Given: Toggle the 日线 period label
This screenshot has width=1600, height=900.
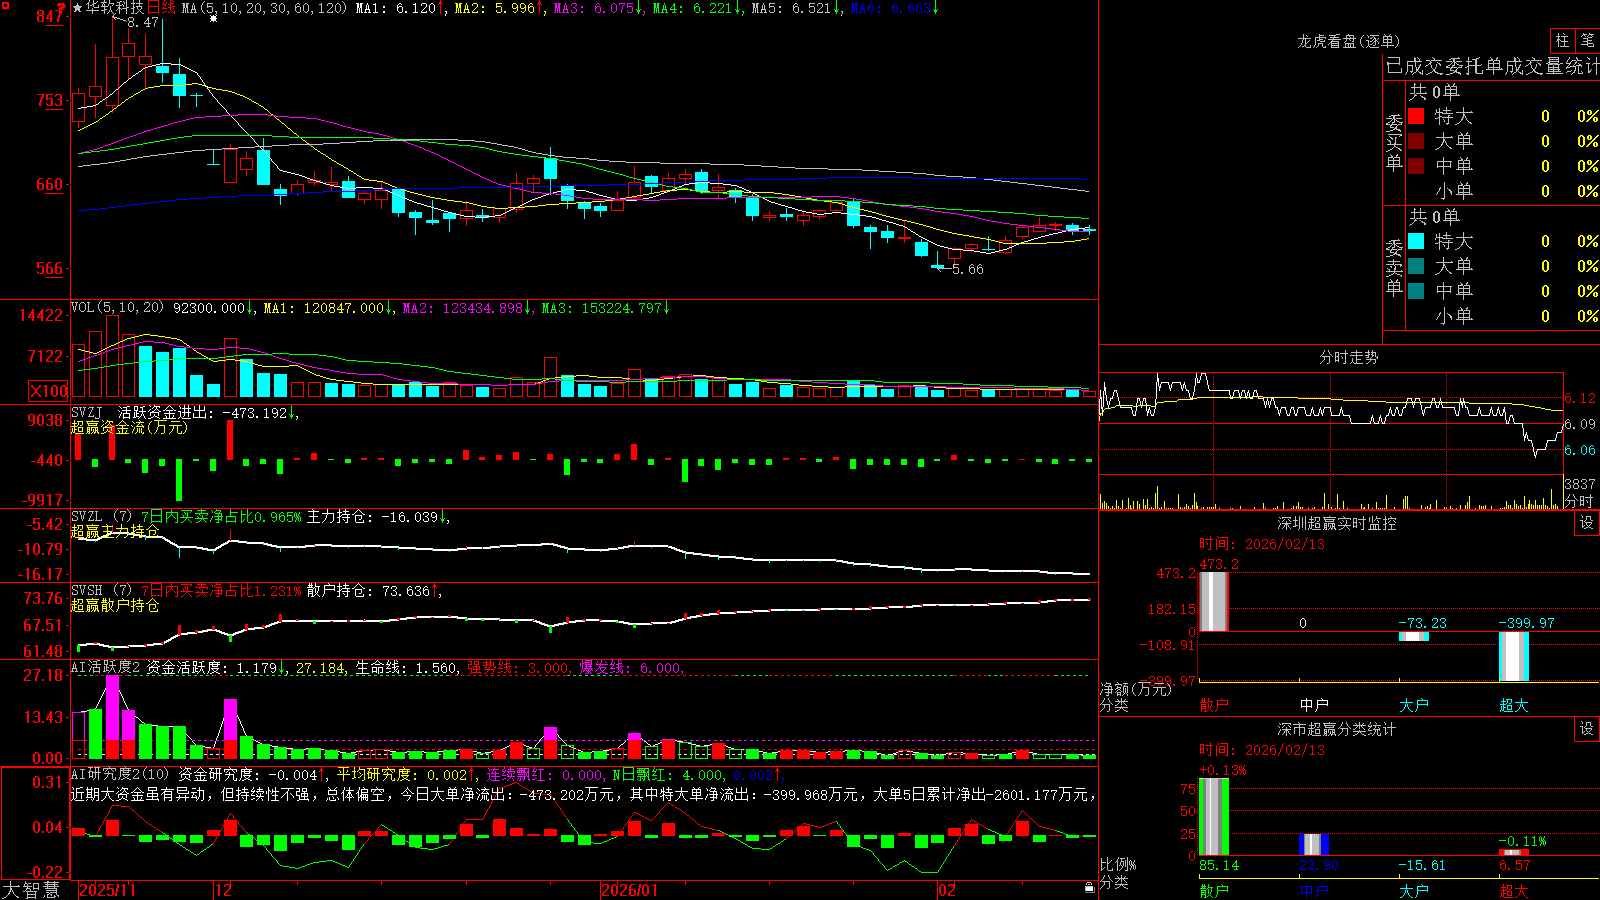Looking at the screenshot, I should (x=161, y=8).
